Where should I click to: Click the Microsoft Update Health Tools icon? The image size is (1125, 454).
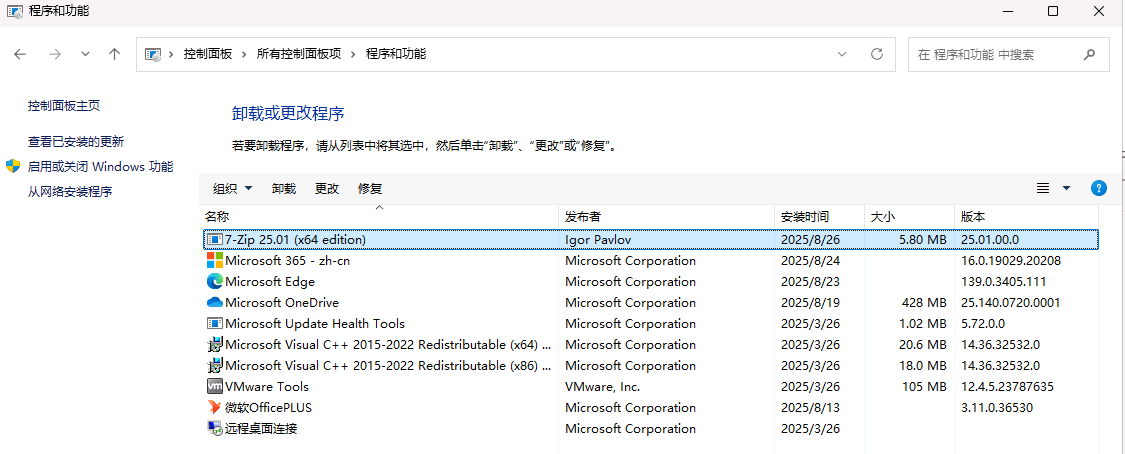coord(215,323)
